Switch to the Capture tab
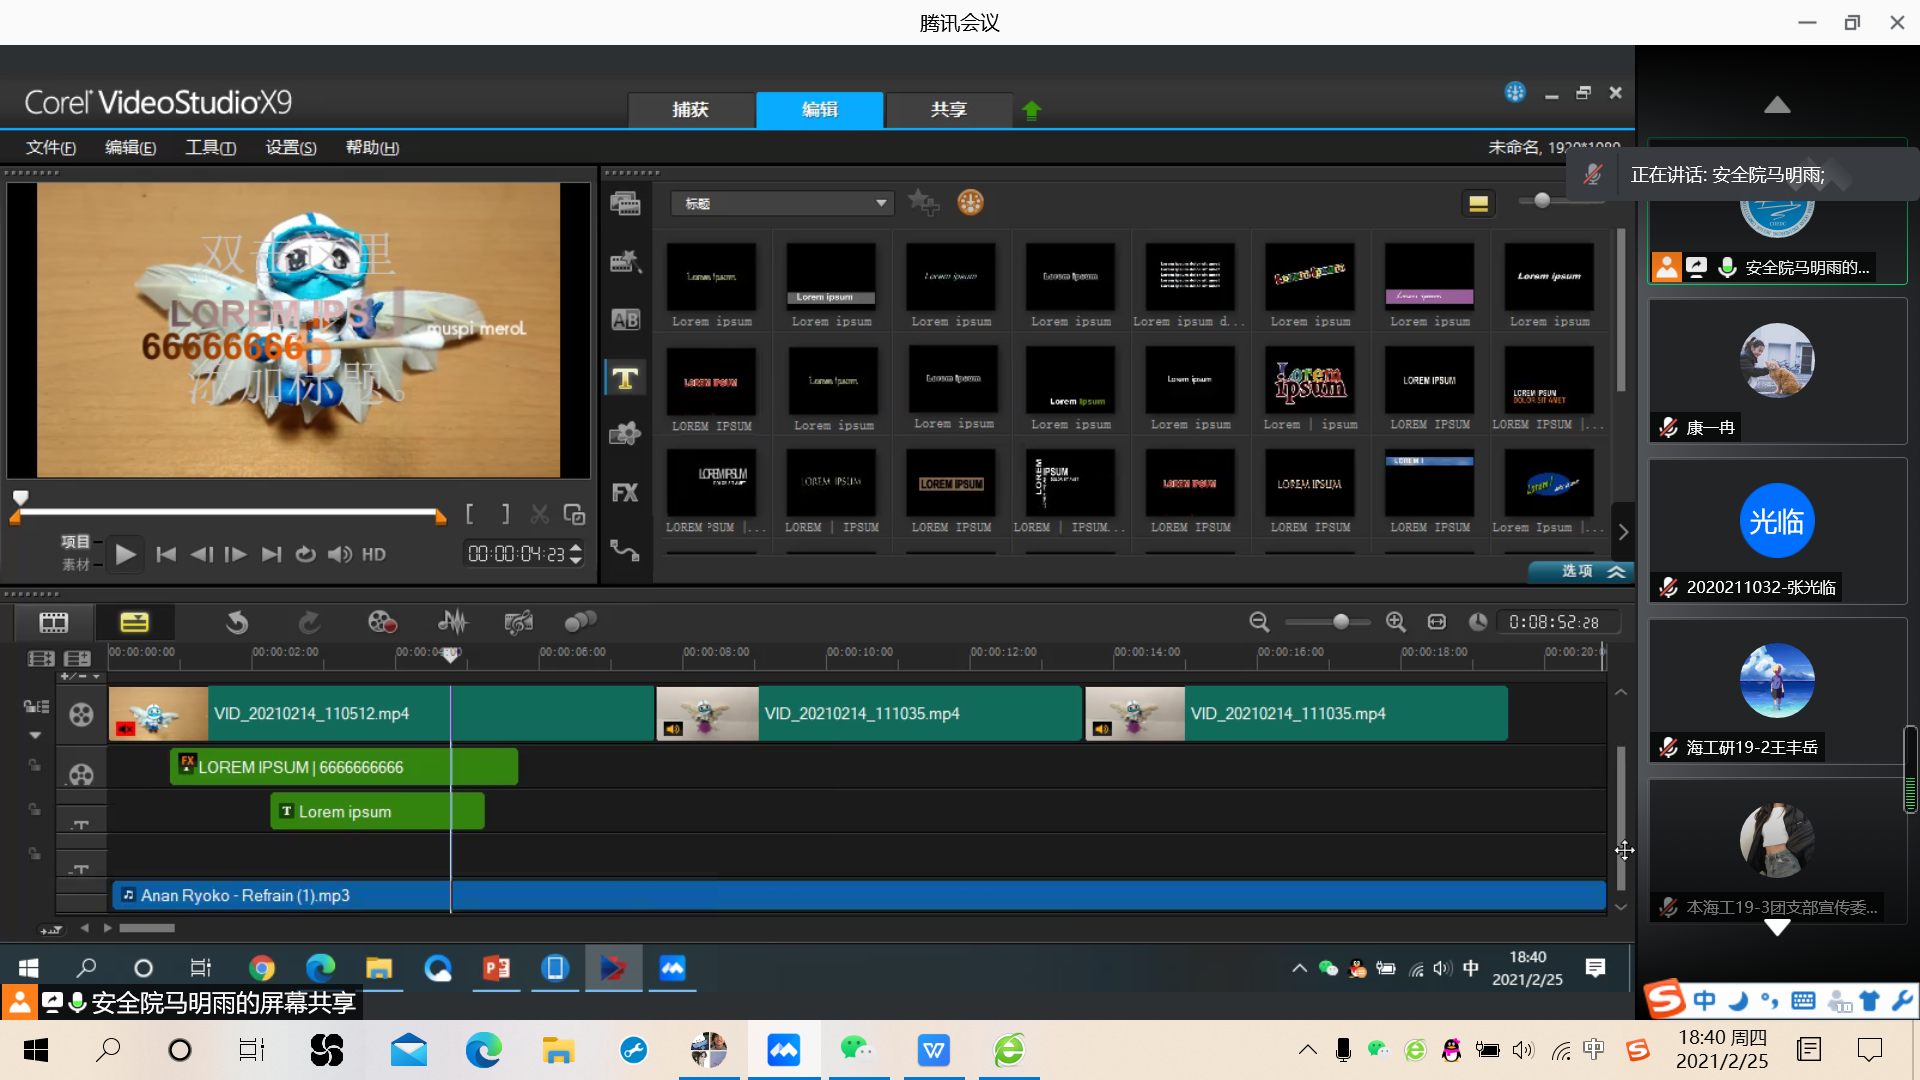 (690, 109)
